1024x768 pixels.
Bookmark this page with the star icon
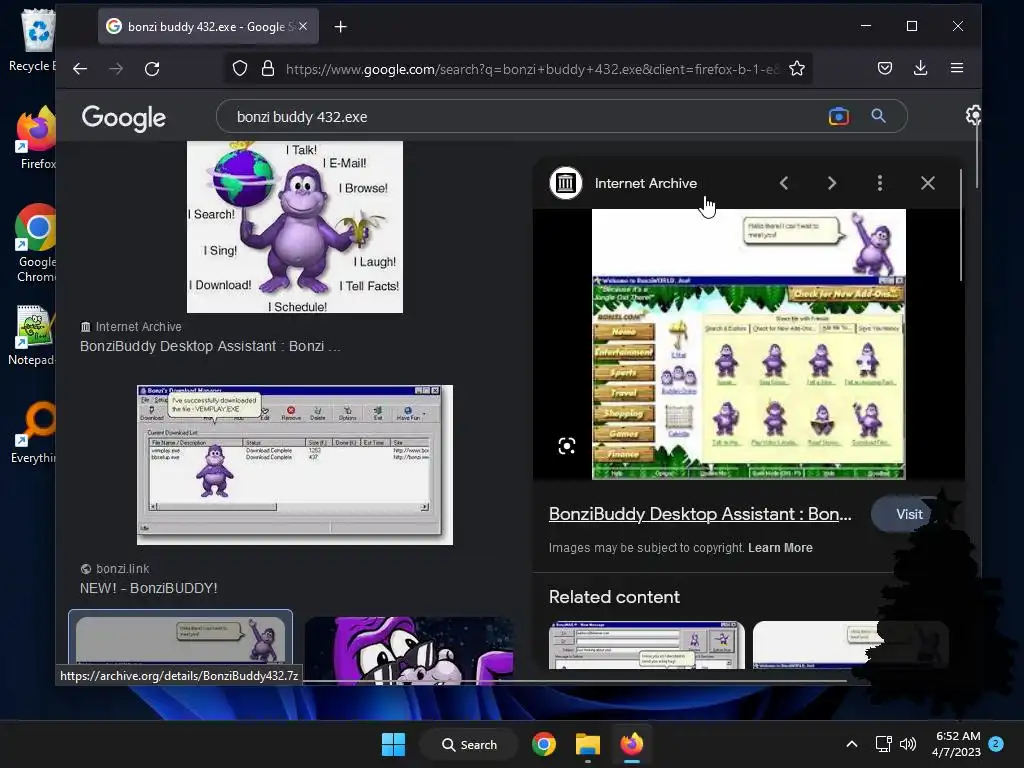[797, 69]
